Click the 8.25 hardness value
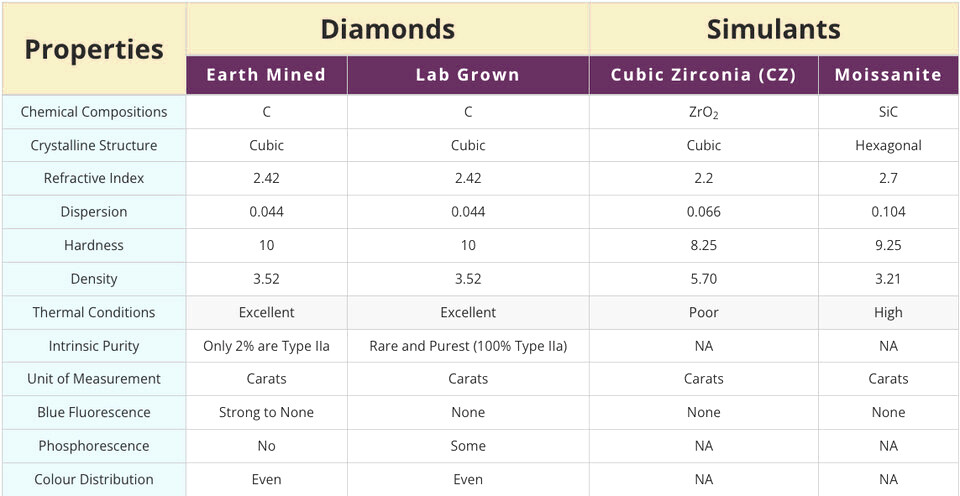This screenshot has width=960, height=496. coord(704,246)
